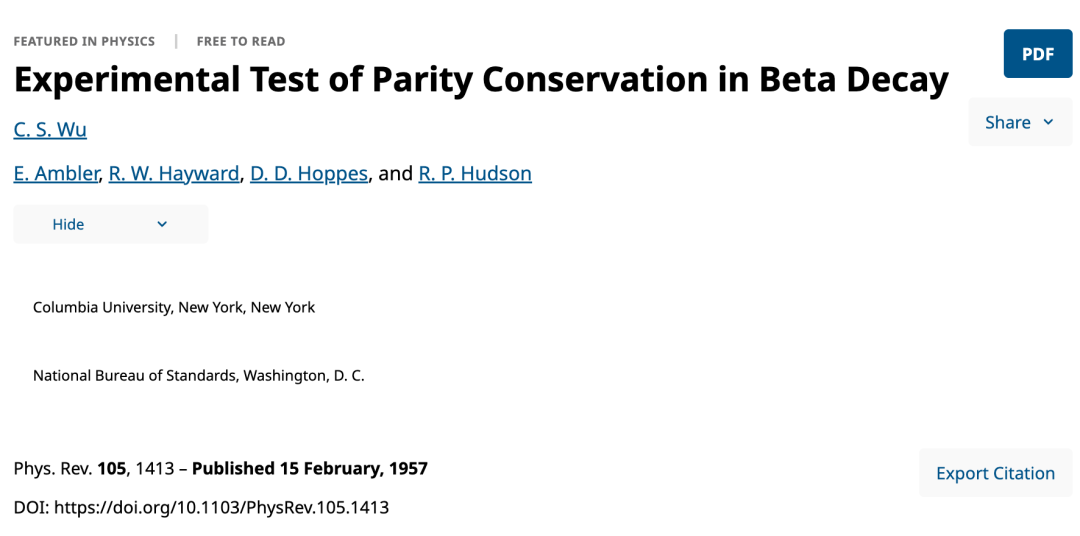Click the bold volume number 105
This screenshot has width=1080, height=536.
click(111, 468)
